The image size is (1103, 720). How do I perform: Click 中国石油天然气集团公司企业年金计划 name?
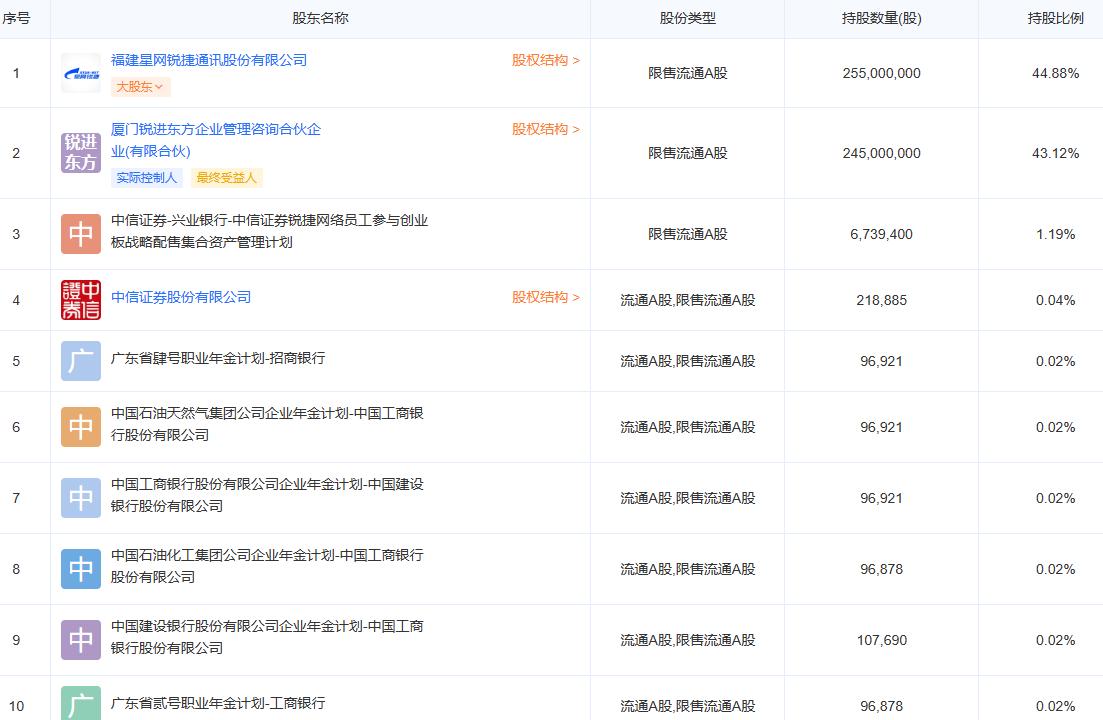pos(267,424)
